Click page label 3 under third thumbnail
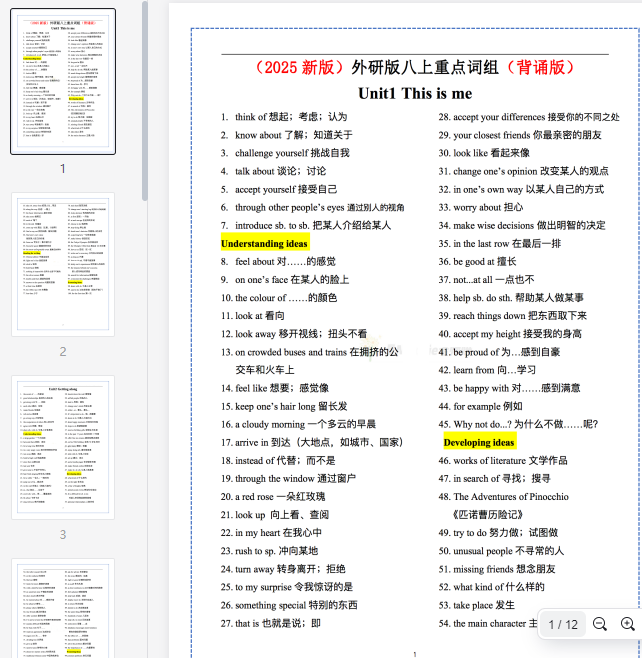 pyautogui.click(x=62, y=535)
